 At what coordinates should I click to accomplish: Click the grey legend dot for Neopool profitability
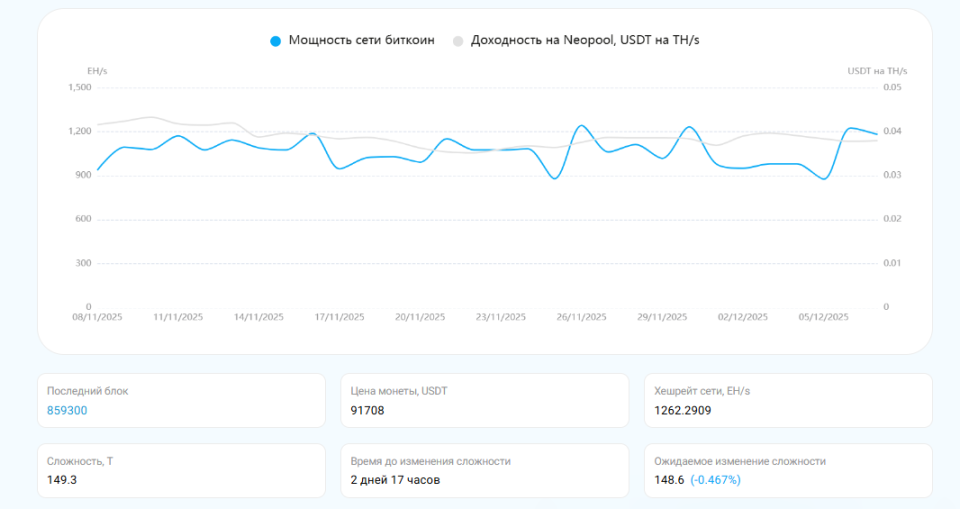[458, 41]
